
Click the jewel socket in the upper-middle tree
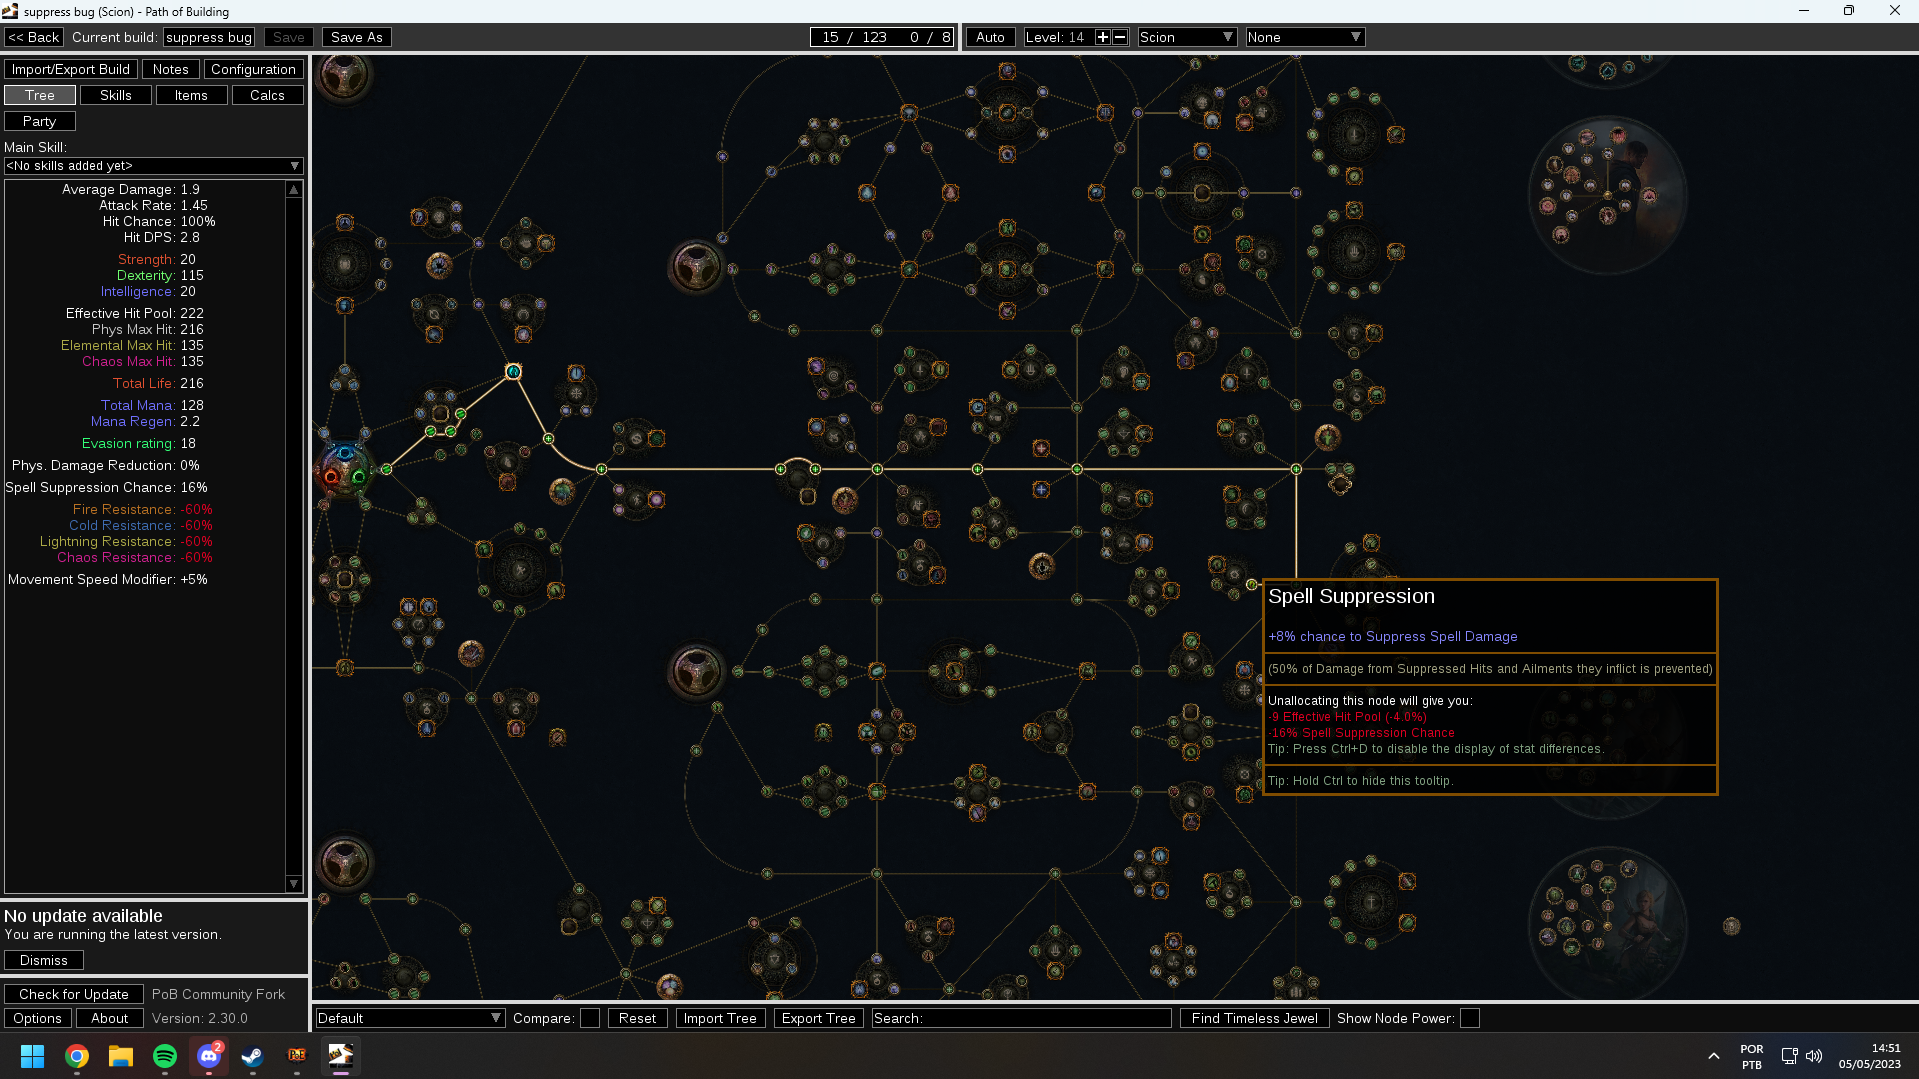(696, 267)
